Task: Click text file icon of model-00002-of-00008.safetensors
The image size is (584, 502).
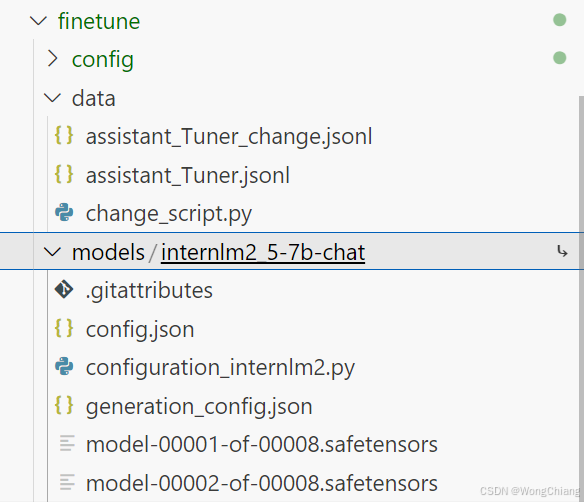Action: 67,482
